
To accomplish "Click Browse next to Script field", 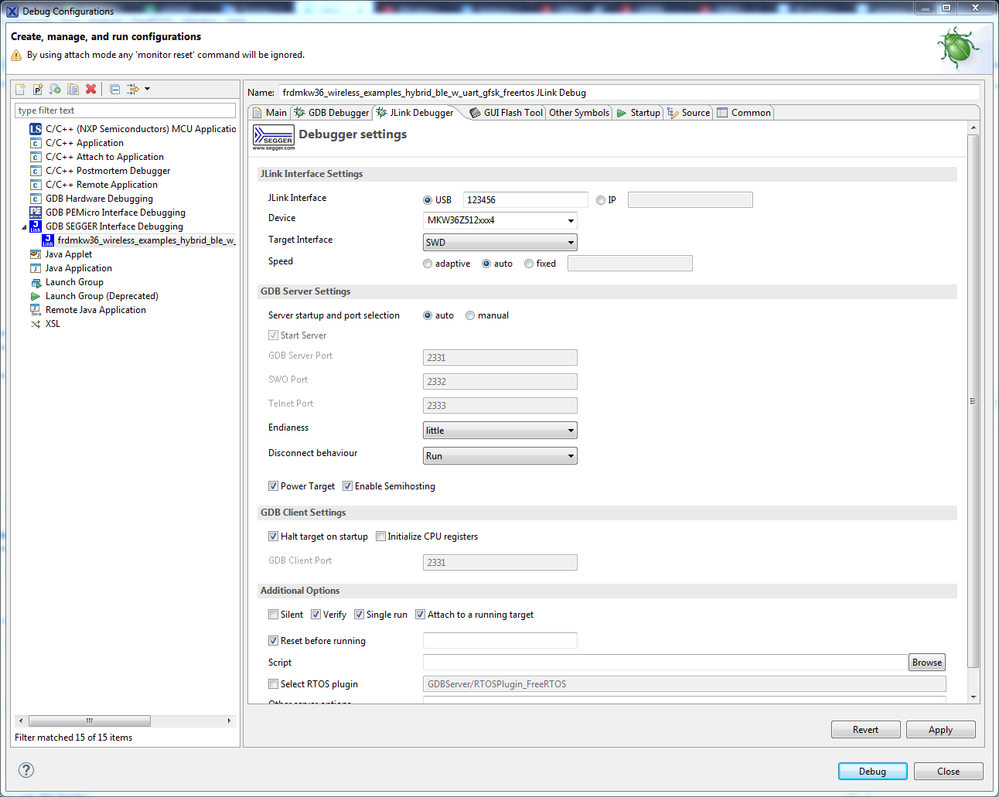I will pos(927,663).
